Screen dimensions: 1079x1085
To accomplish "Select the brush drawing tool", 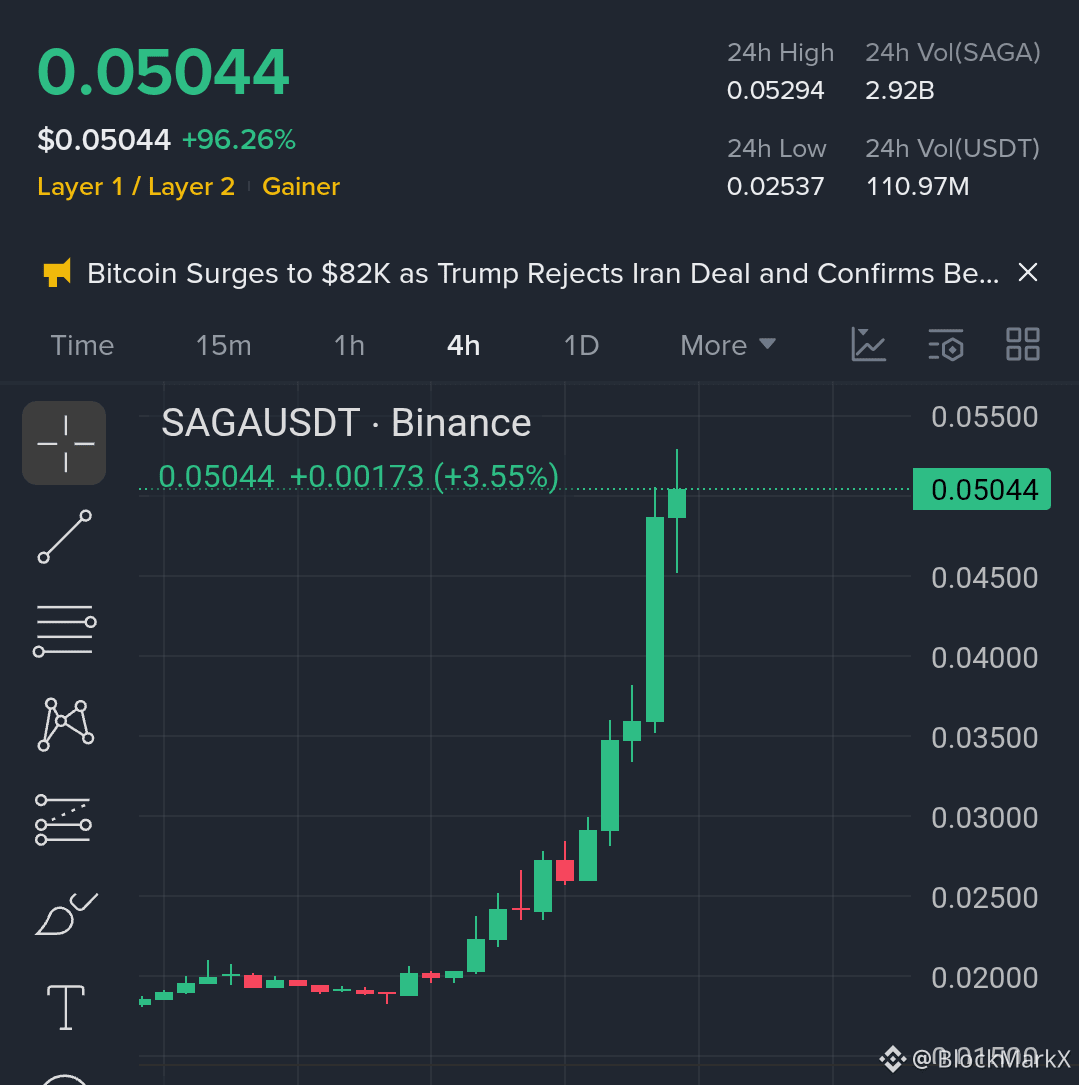I will click(x=66, y=913).
